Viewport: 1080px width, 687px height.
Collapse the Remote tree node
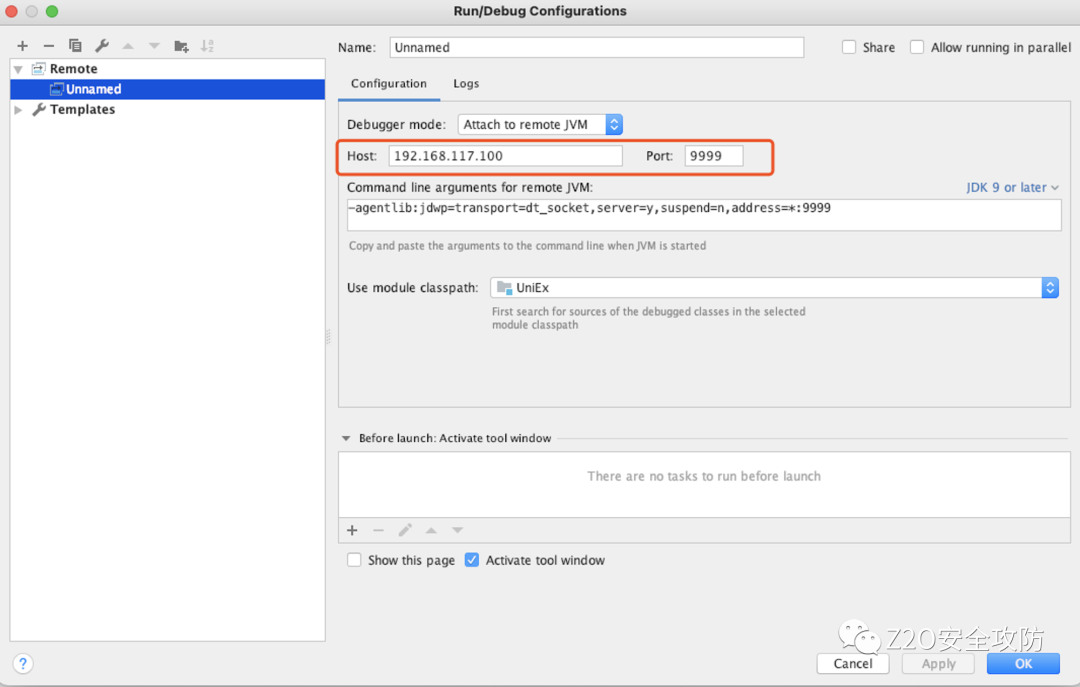19,69
